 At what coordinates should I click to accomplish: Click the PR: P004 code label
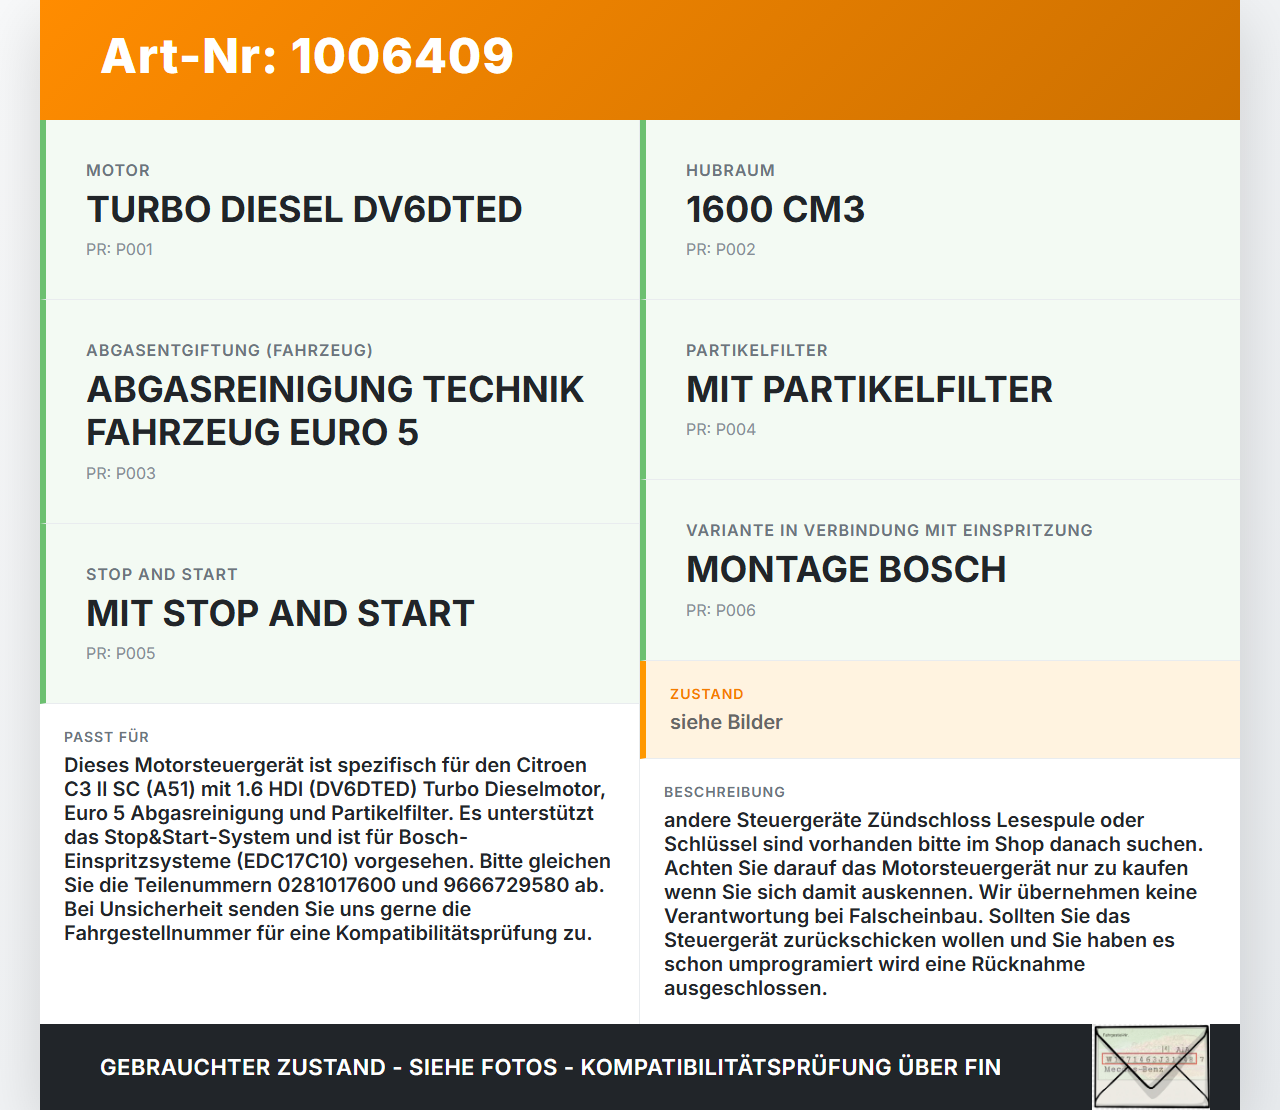tap(720, 430)
